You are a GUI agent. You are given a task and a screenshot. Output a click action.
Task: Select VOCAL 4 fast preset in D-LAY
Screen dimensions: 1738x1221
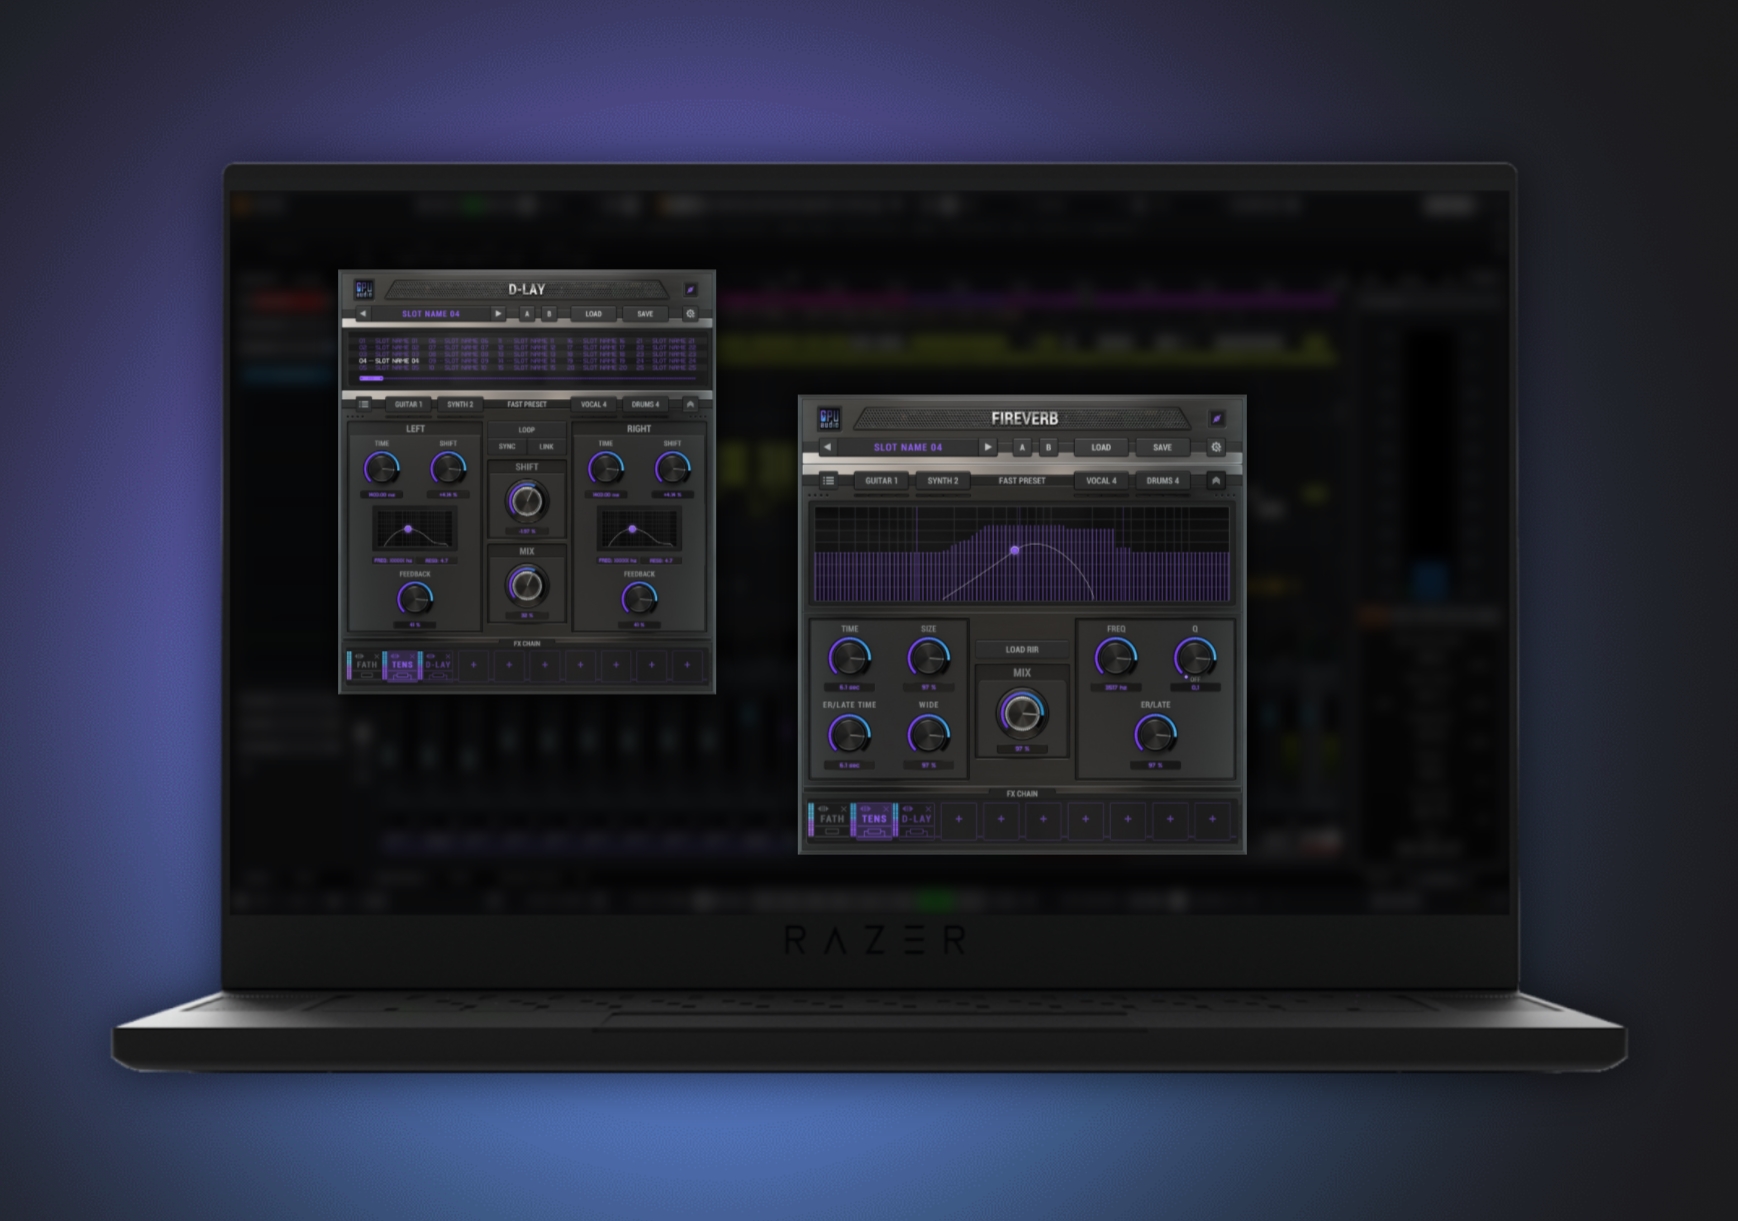coord(594,404)
